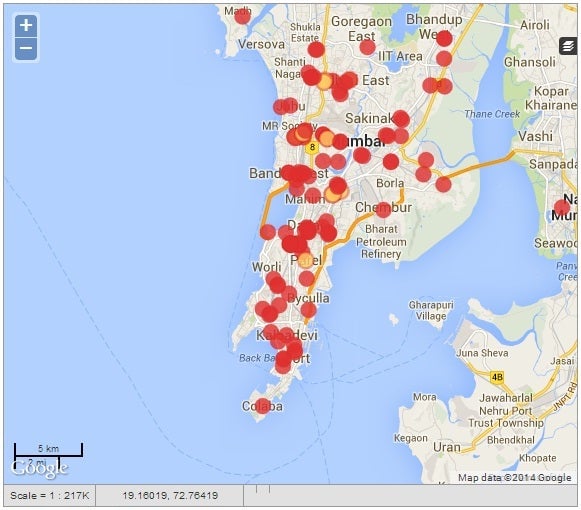Click the highway 4B shield near Jawaharlal
581x510 pixels.
(497, 377)
